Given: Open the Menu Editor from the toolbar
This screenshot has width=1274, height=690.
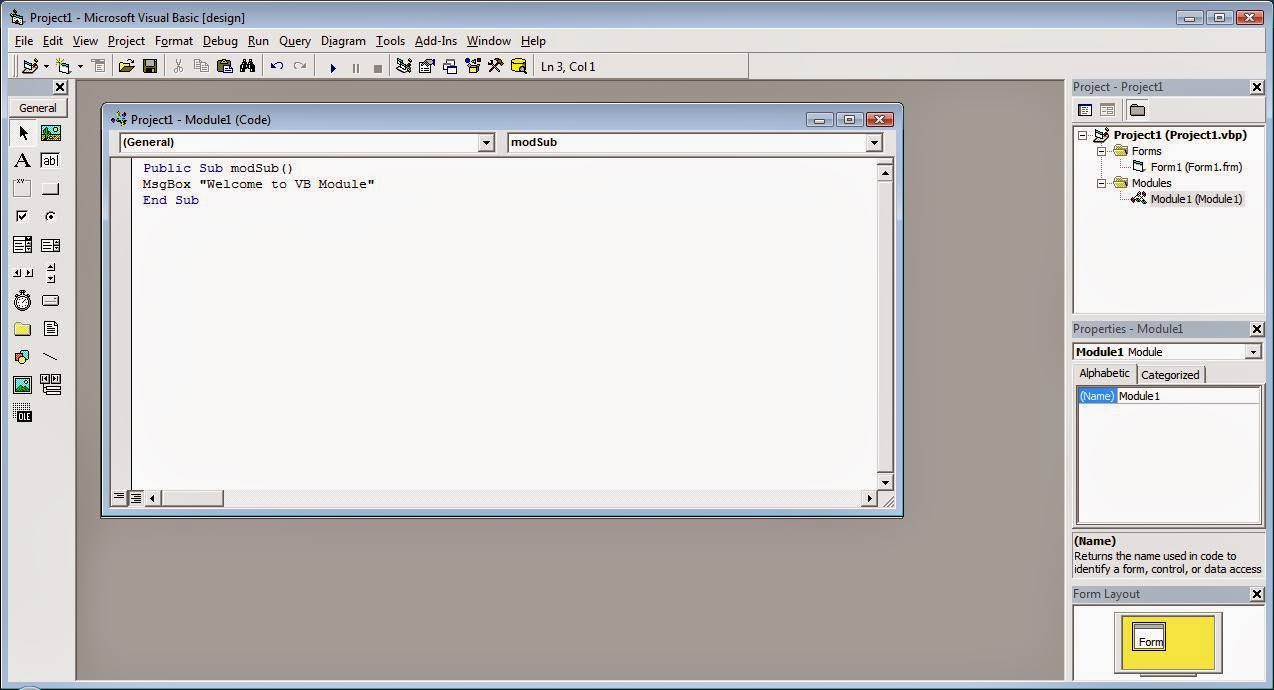Looking at the screenshot, I should tap(98, 66).
